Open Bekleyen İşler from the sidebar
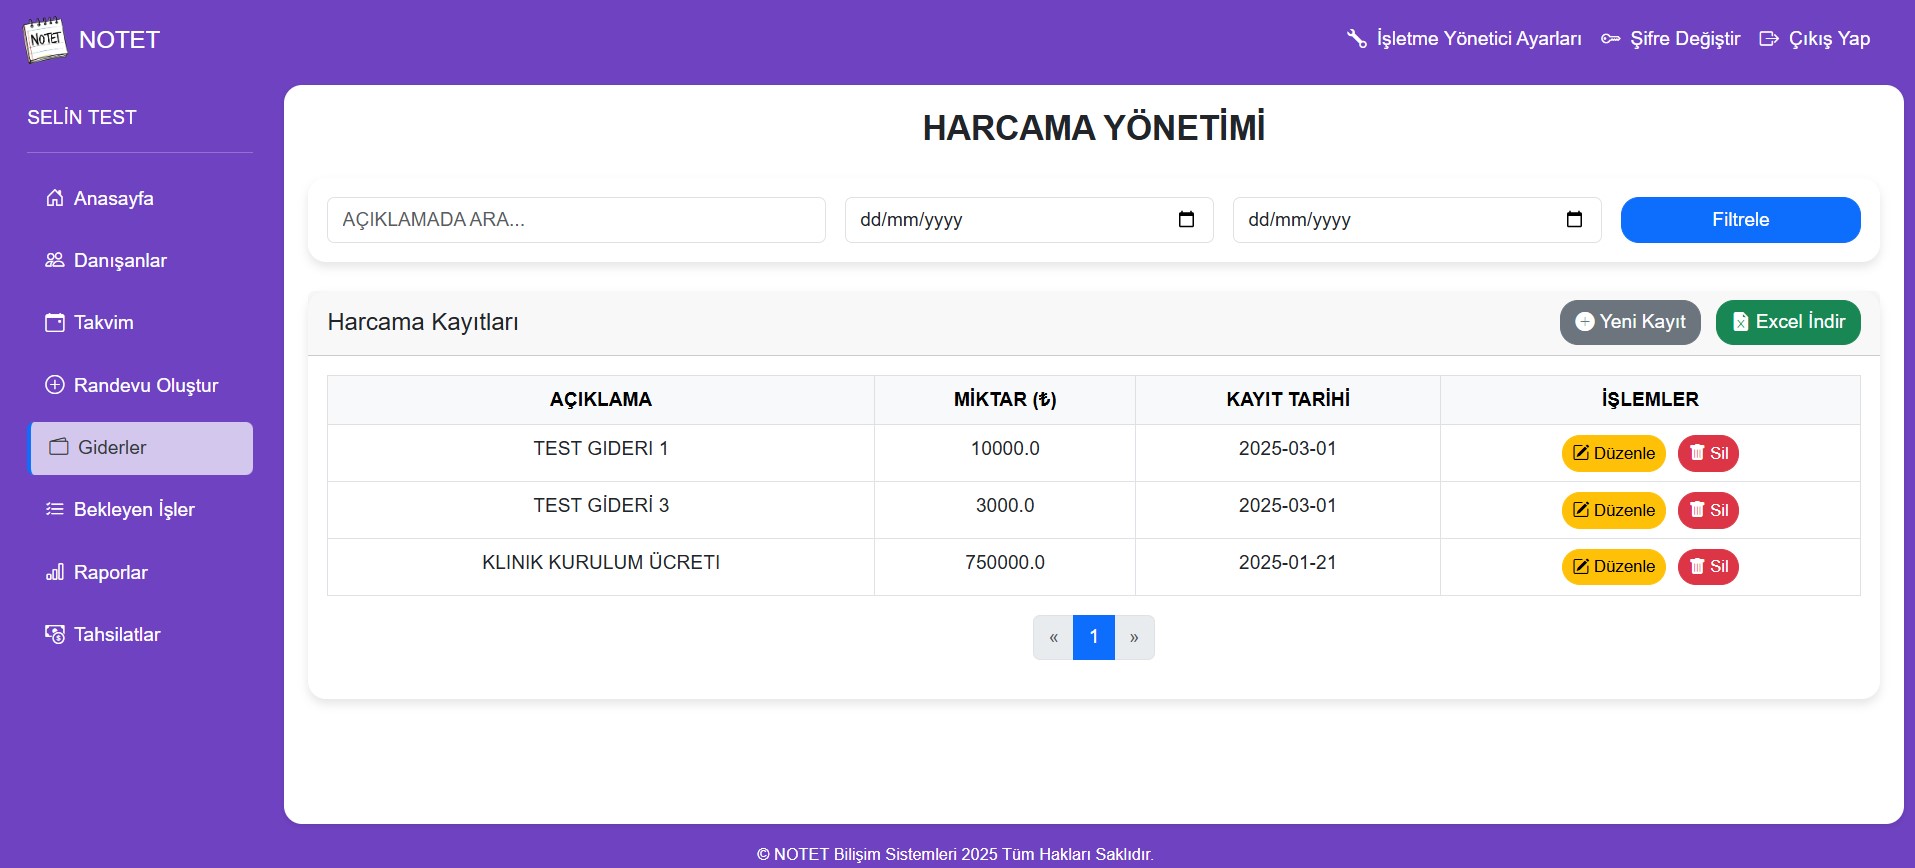Viewport: 1915px width, 868px height. click(x=140, y=510)
